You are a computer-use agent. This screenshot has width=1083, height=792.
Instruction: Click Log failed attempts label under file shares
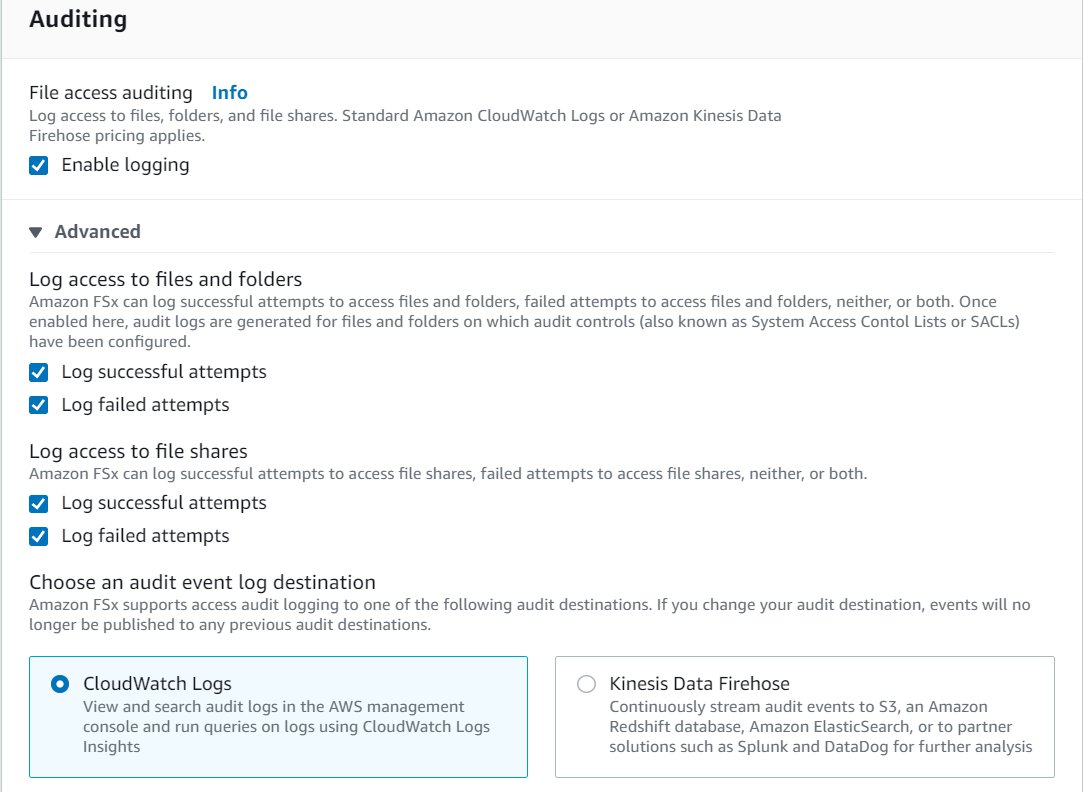pos(145,536)
